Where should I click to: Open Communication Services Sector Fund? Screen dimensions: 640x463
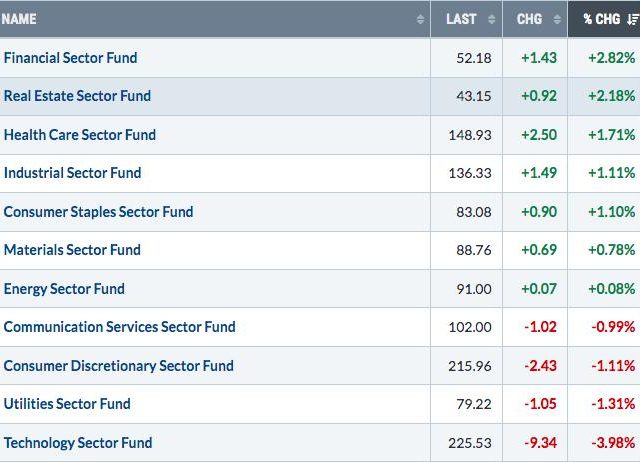119,327
